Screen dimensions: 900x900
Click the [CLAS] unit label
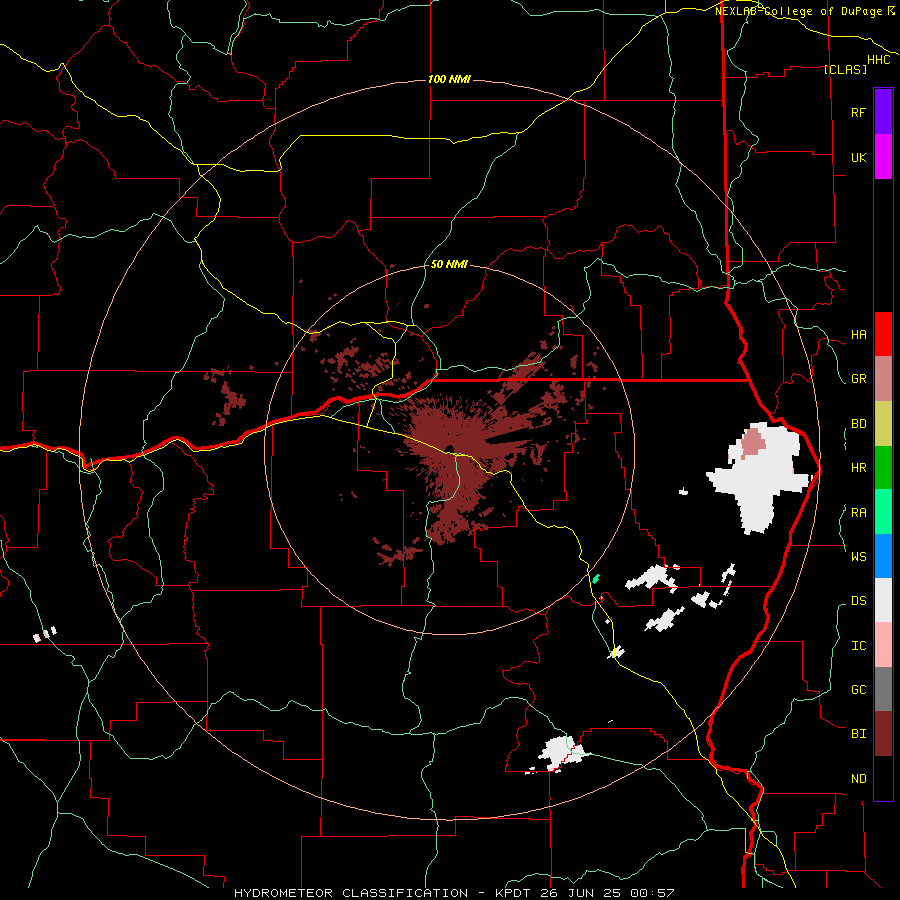coord(845,70)
